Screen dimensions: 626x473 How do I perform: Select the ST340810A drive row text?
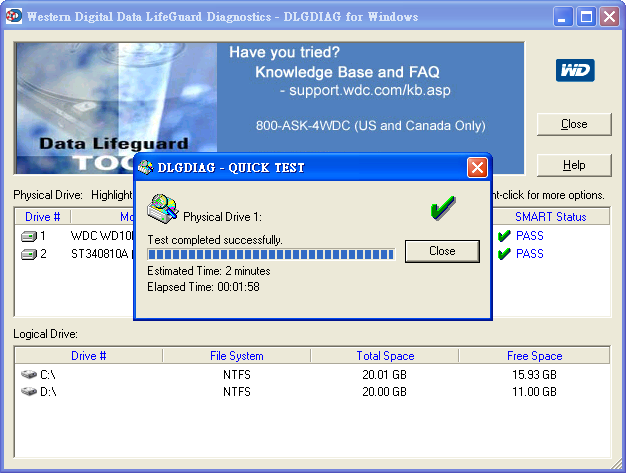pyautogui.click(x=102, y=254)
